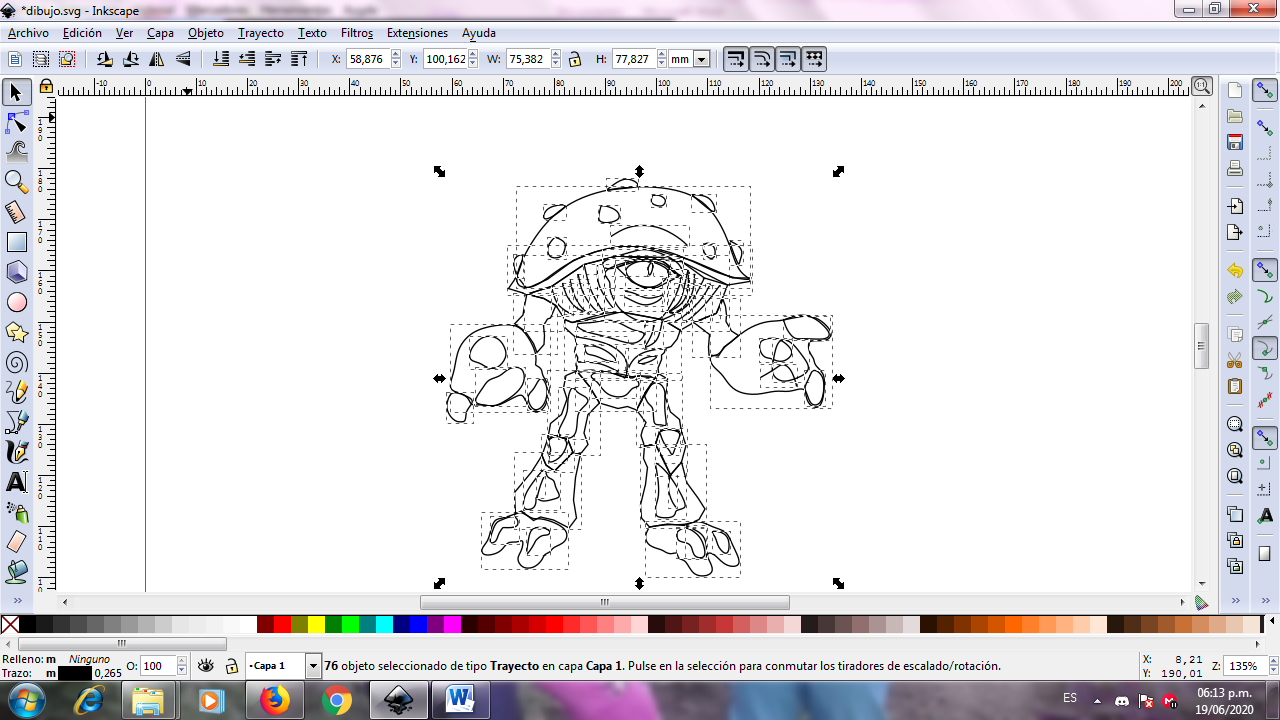The width and height of the screenshot is (1280, 720).
Task: Lower selection to bottom
Action: [221, 59]
